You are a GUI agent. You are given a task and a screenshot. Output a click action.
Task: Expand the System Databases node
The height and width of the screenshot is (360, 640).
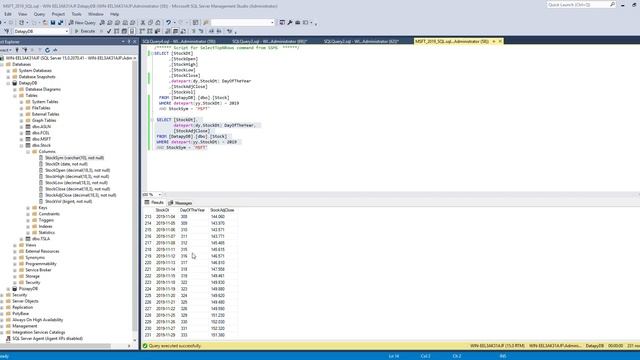[x=8, y=71]
